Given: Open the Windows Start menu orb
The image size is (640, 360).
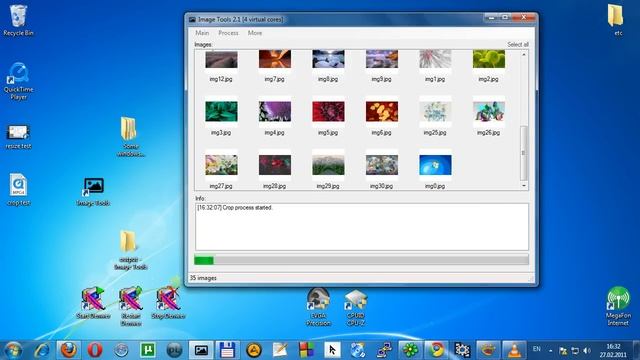Looking at the screenshot, I should (x=13, y=350).
